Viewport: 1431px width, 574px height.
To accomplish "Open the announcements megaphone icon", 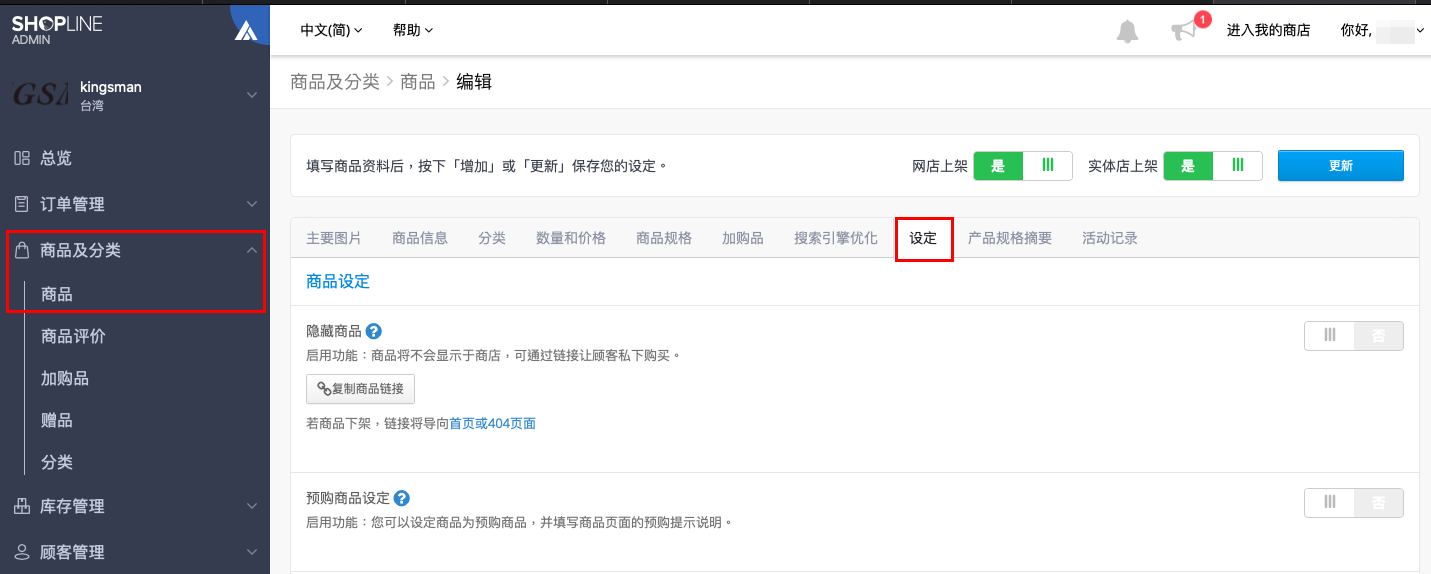I will [1184, 31].
